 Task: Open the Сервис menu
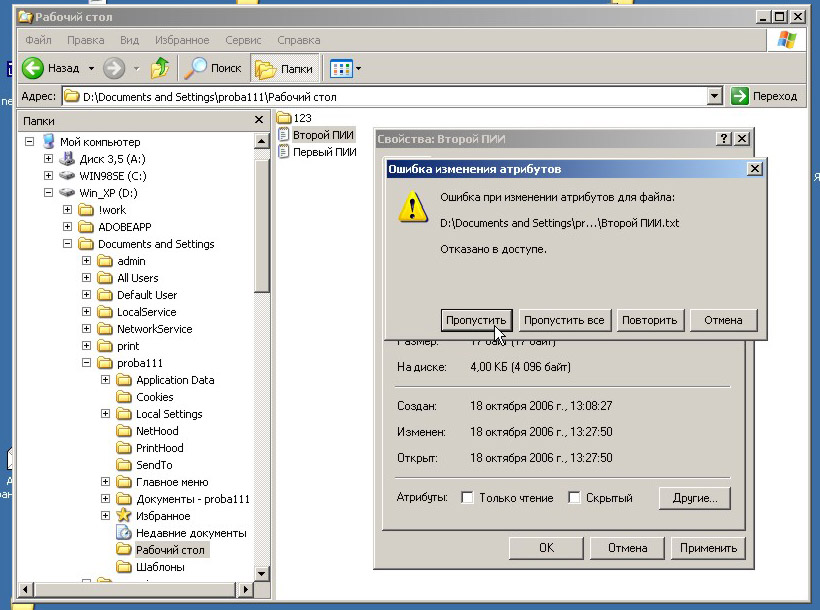click(x=243, y=40)
